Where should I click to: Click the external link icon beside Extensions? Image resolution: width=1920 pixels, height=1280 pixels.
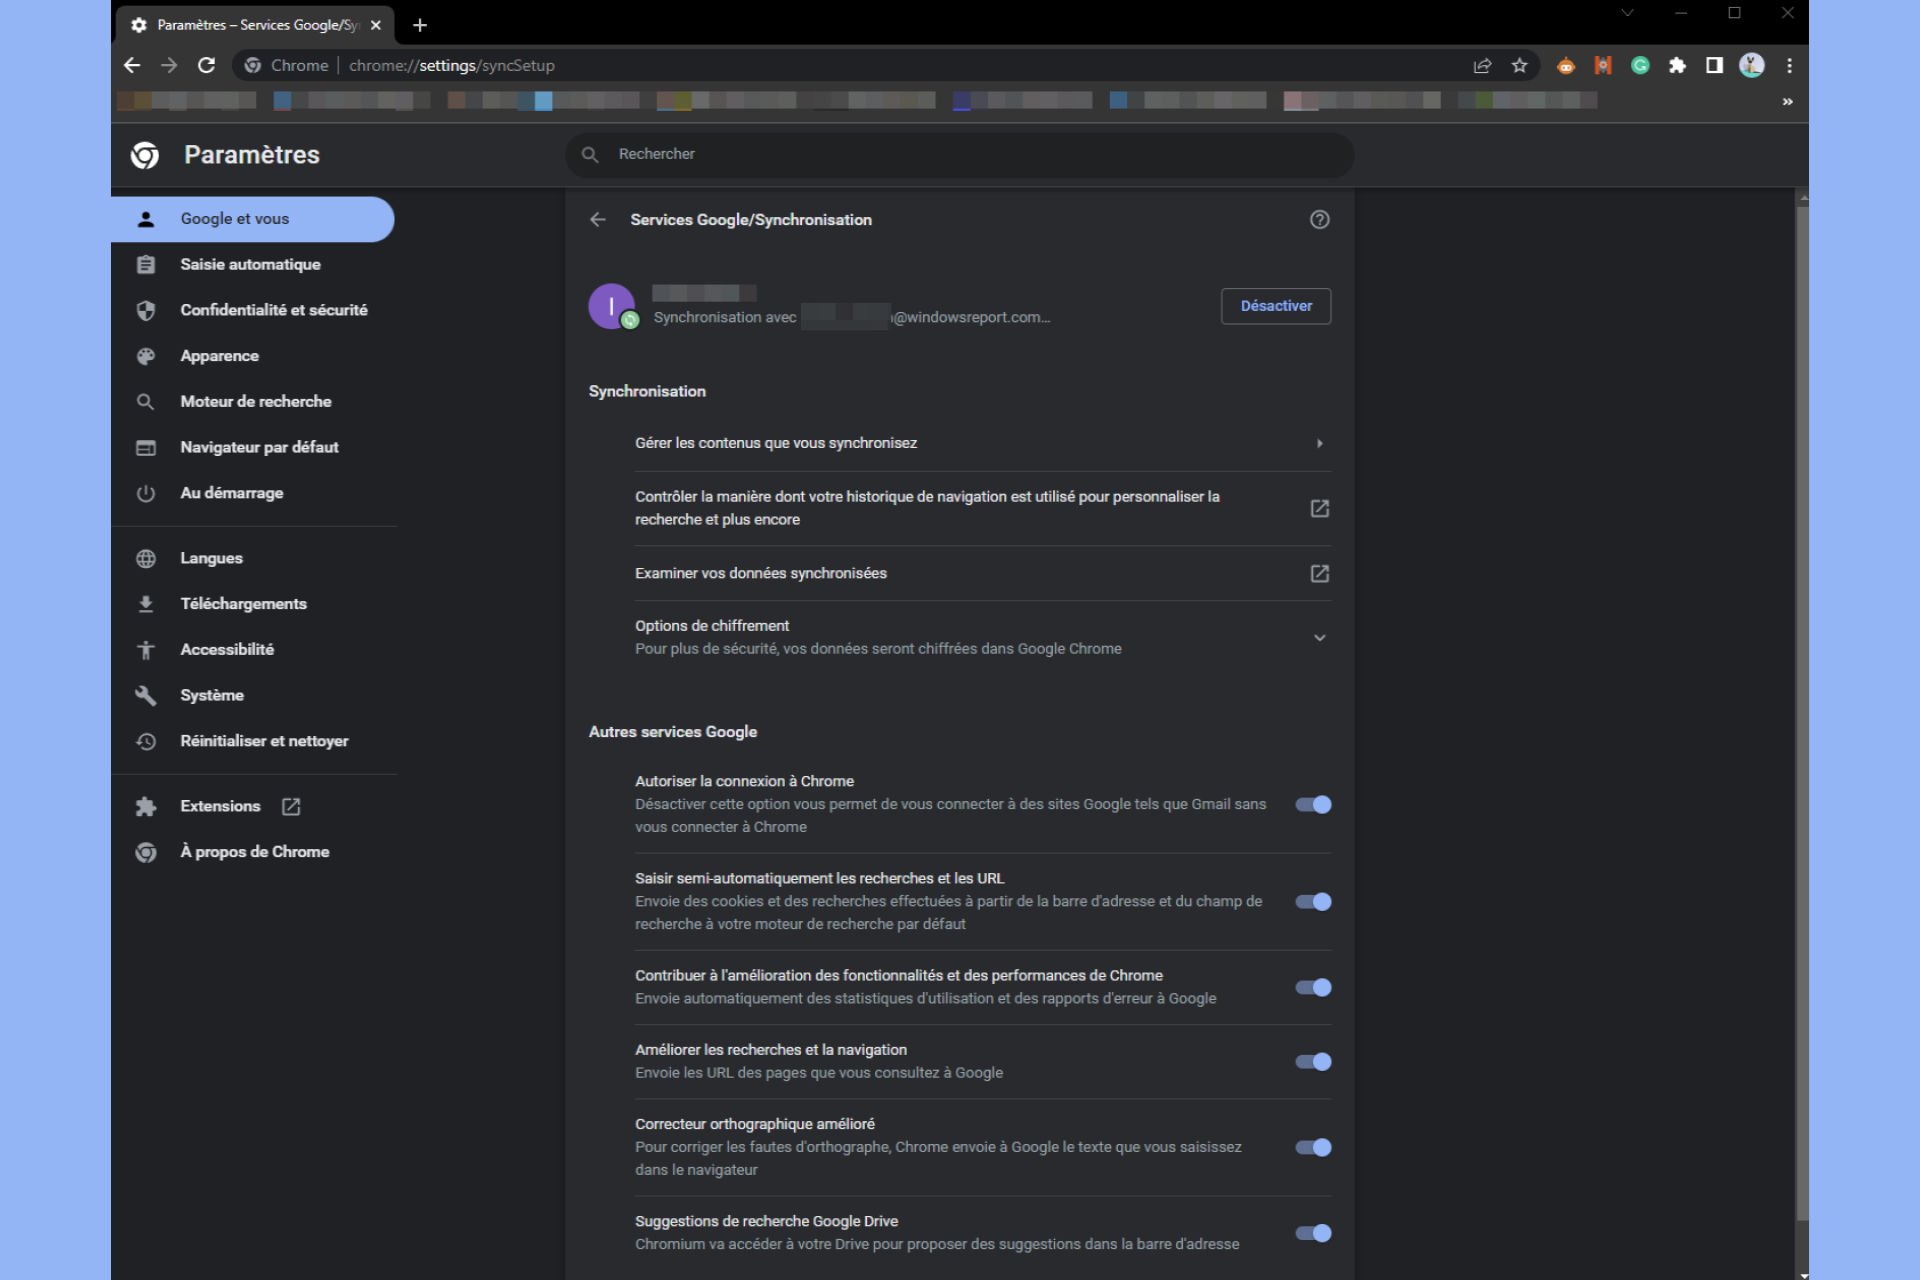pos(291,806)
